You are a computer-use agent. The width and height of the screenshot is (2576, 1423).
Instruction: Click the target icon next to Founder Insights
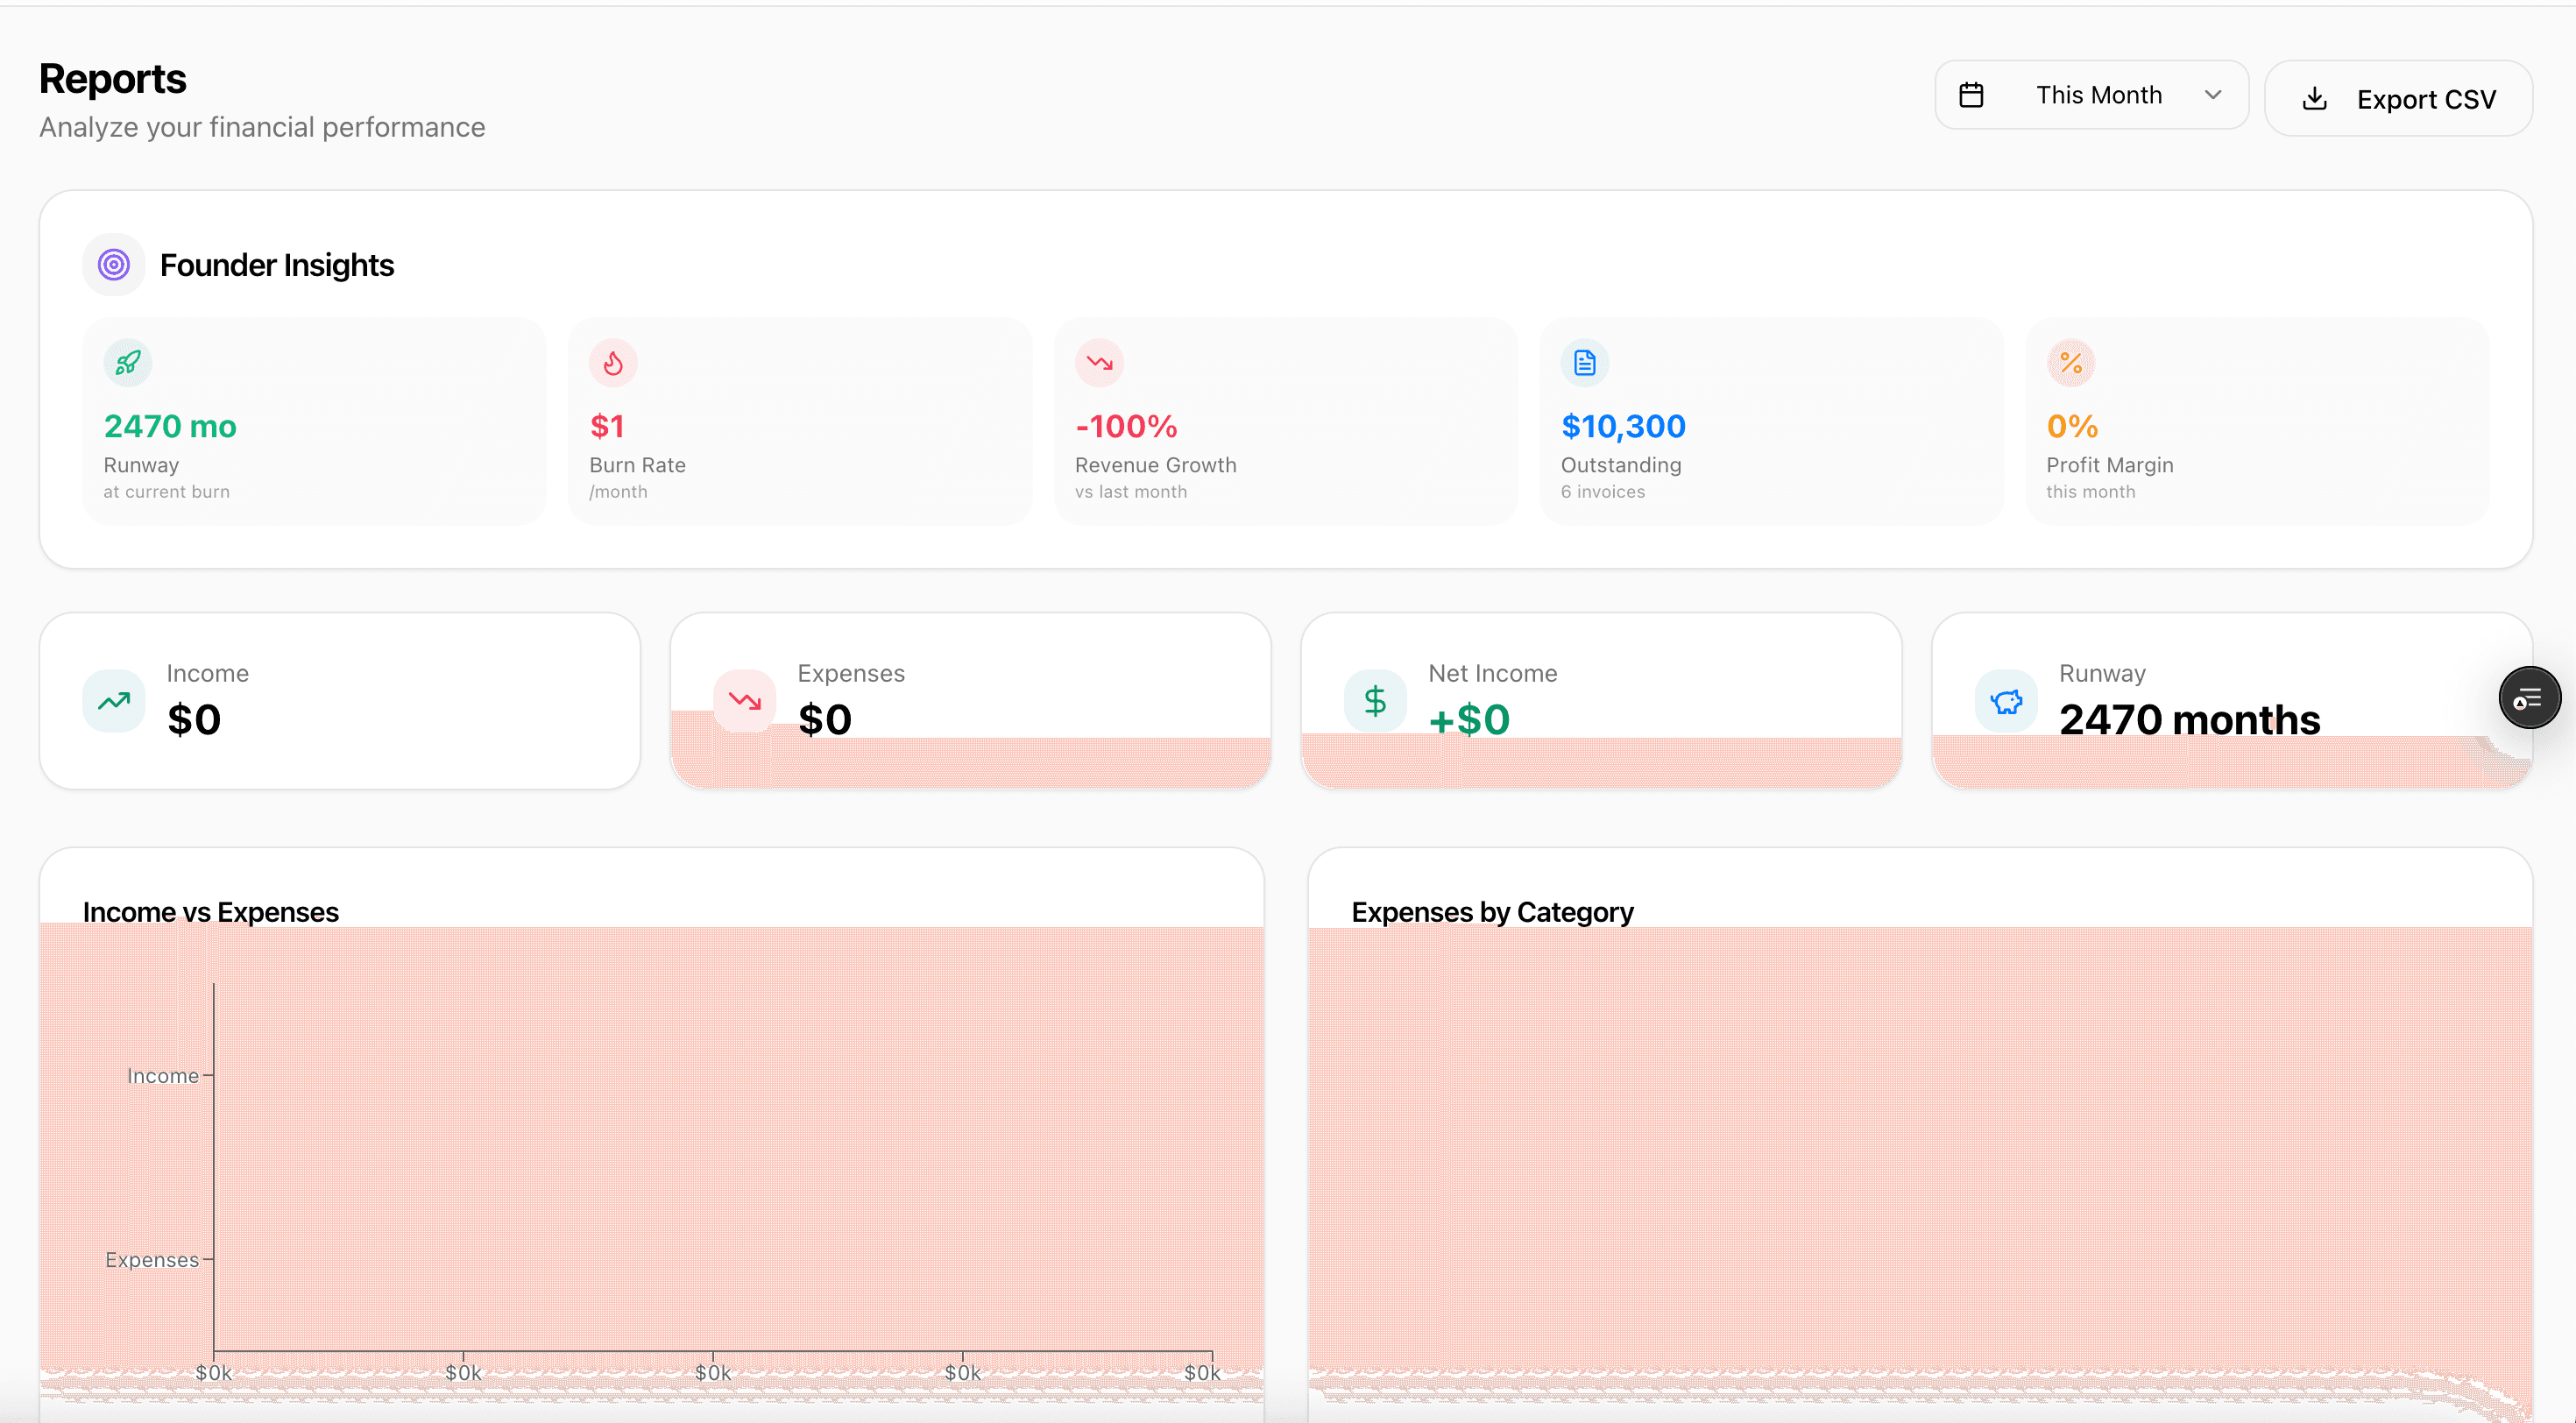[113, 264]
